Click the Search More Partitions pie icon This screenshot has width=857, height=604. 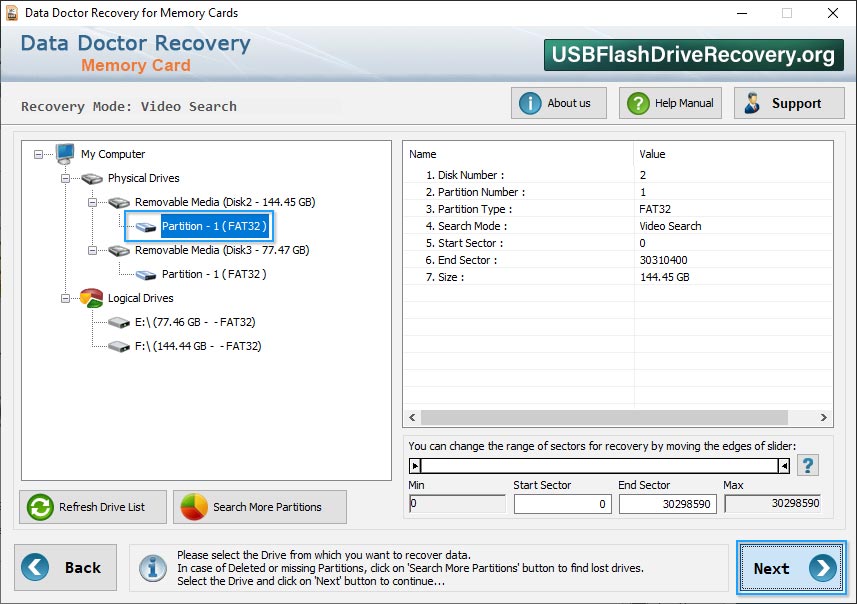pyautogui.click(x=194, y=507)
